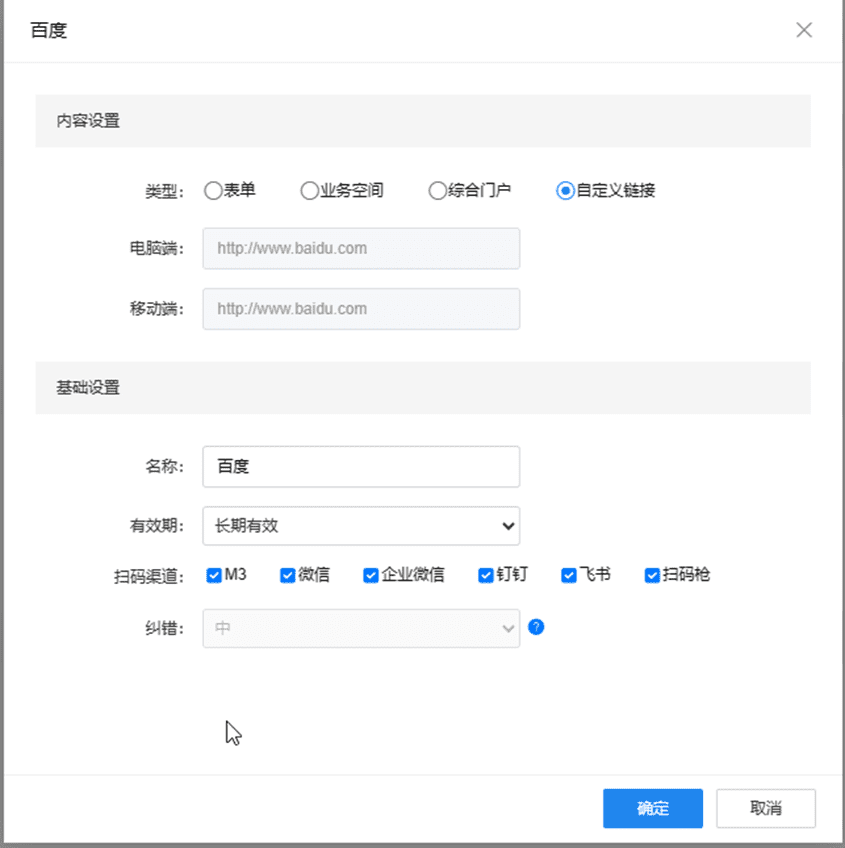Open the 有效期 dropdown showing 长期有效

click(x=361, y=526)
